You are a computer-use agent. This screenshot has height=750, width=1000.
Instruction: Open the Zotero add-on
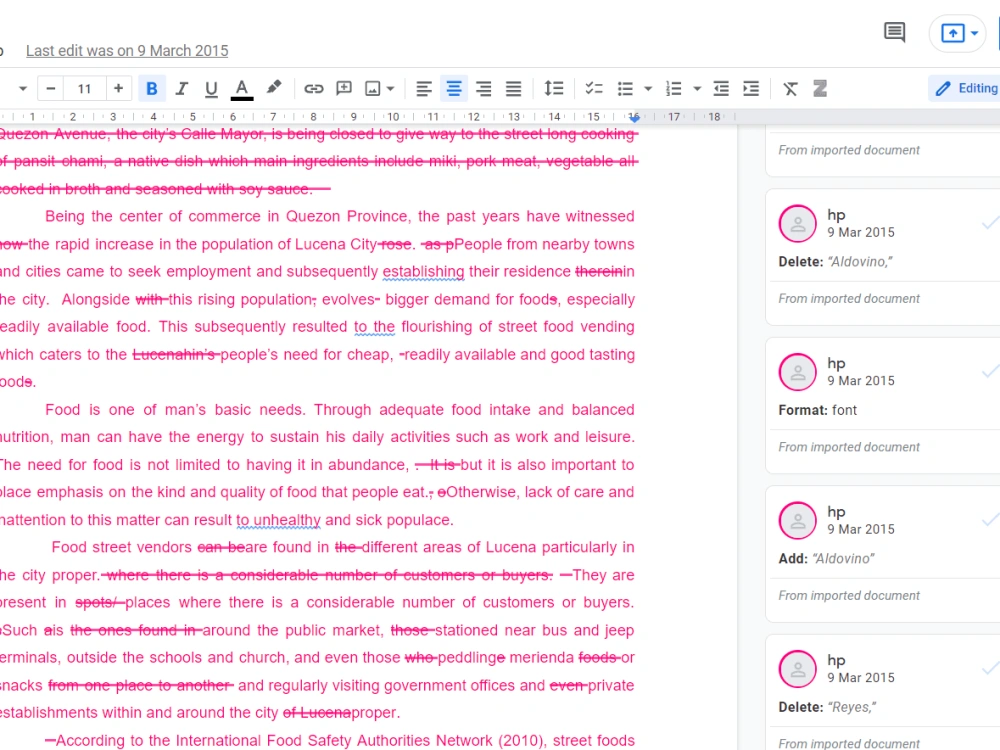(x=820, y=88)
